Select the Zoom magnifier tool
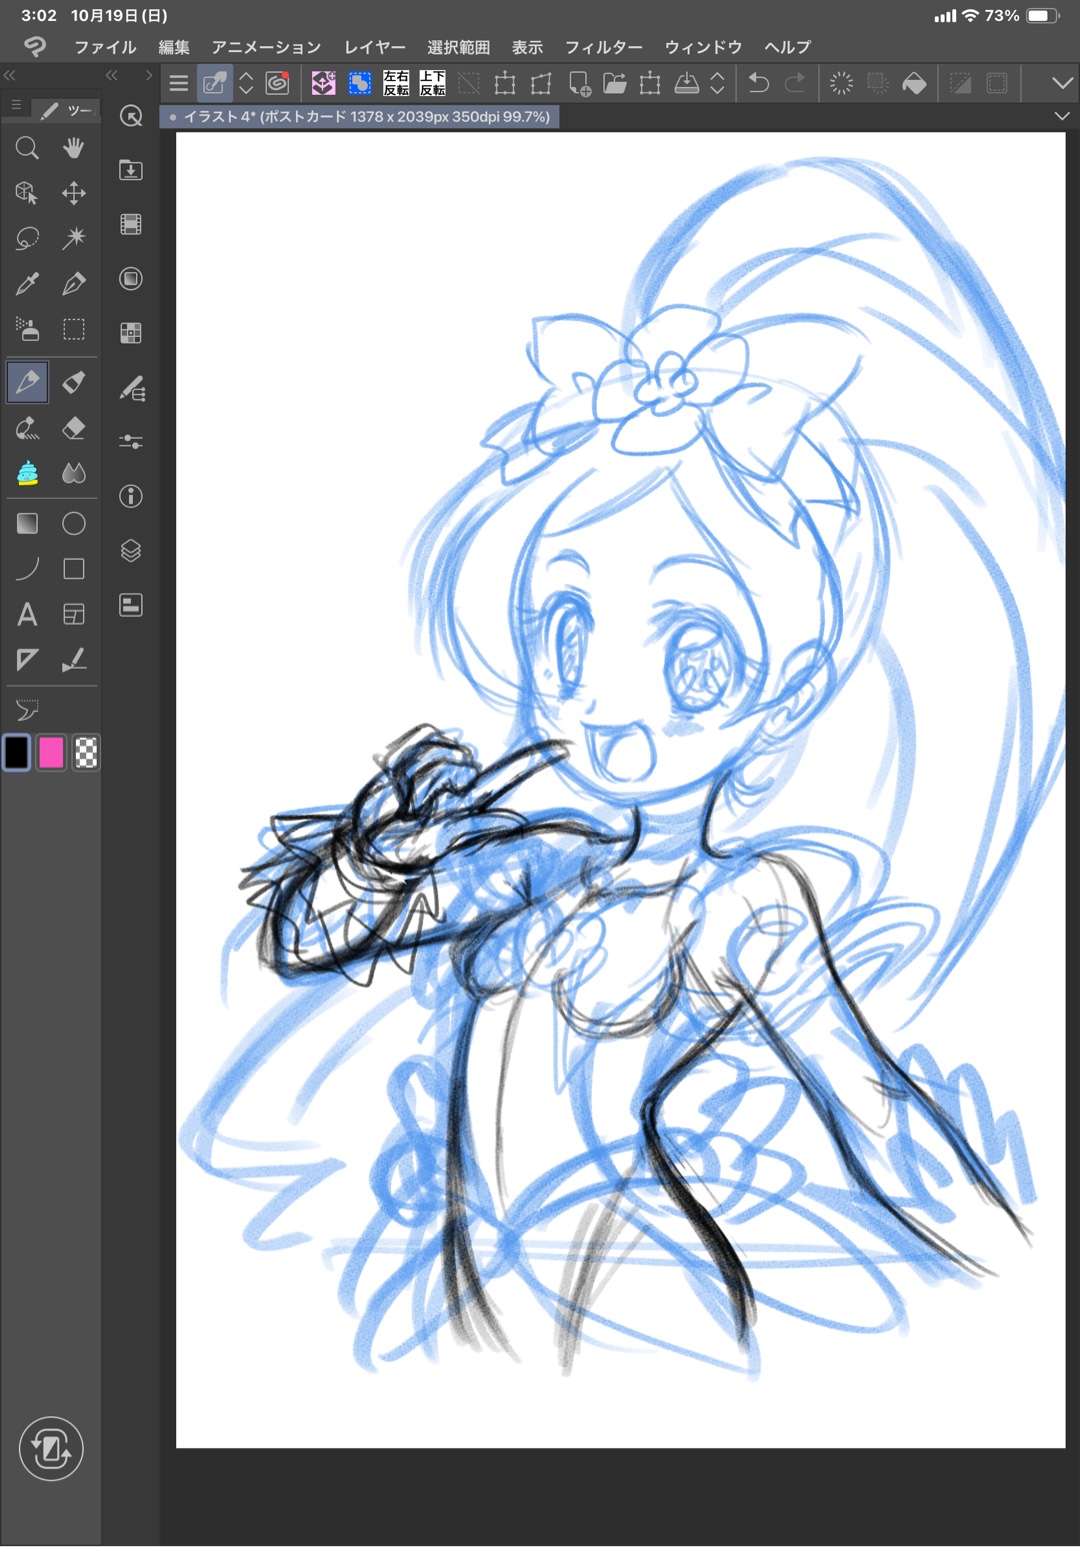1080x1547 pixels. [27, 148]
